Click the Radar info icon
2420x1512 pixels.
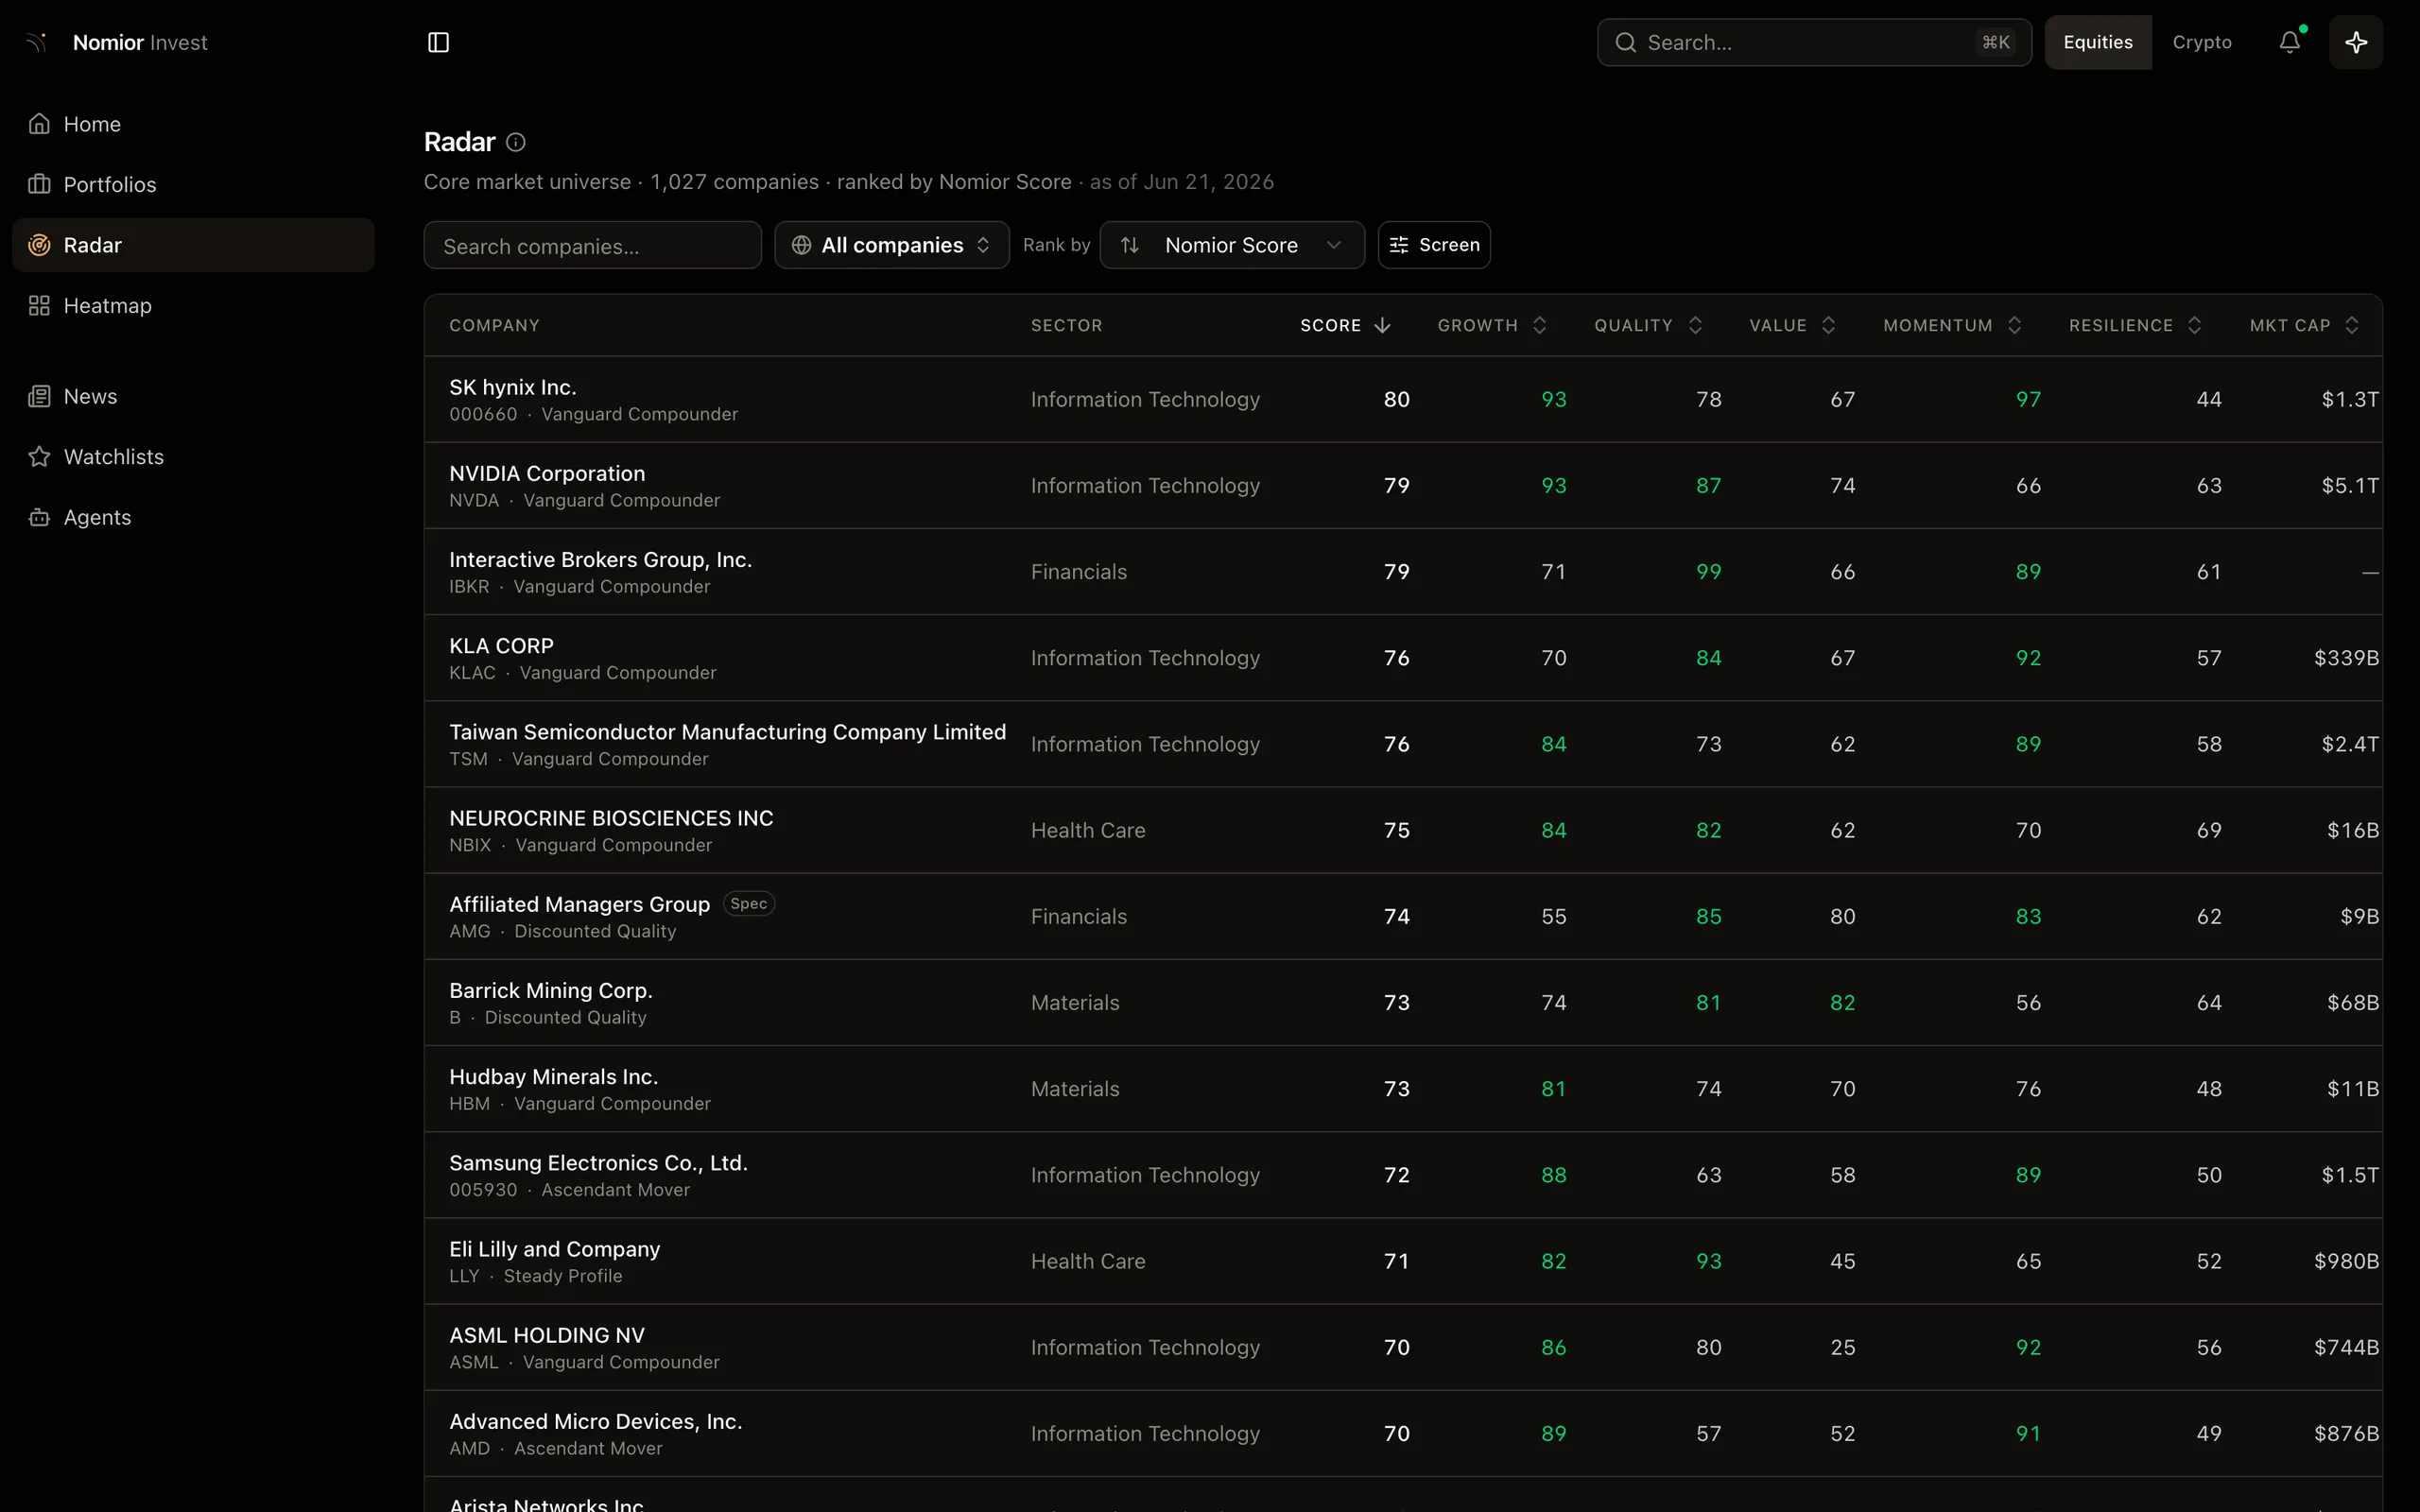pos(516,142)
